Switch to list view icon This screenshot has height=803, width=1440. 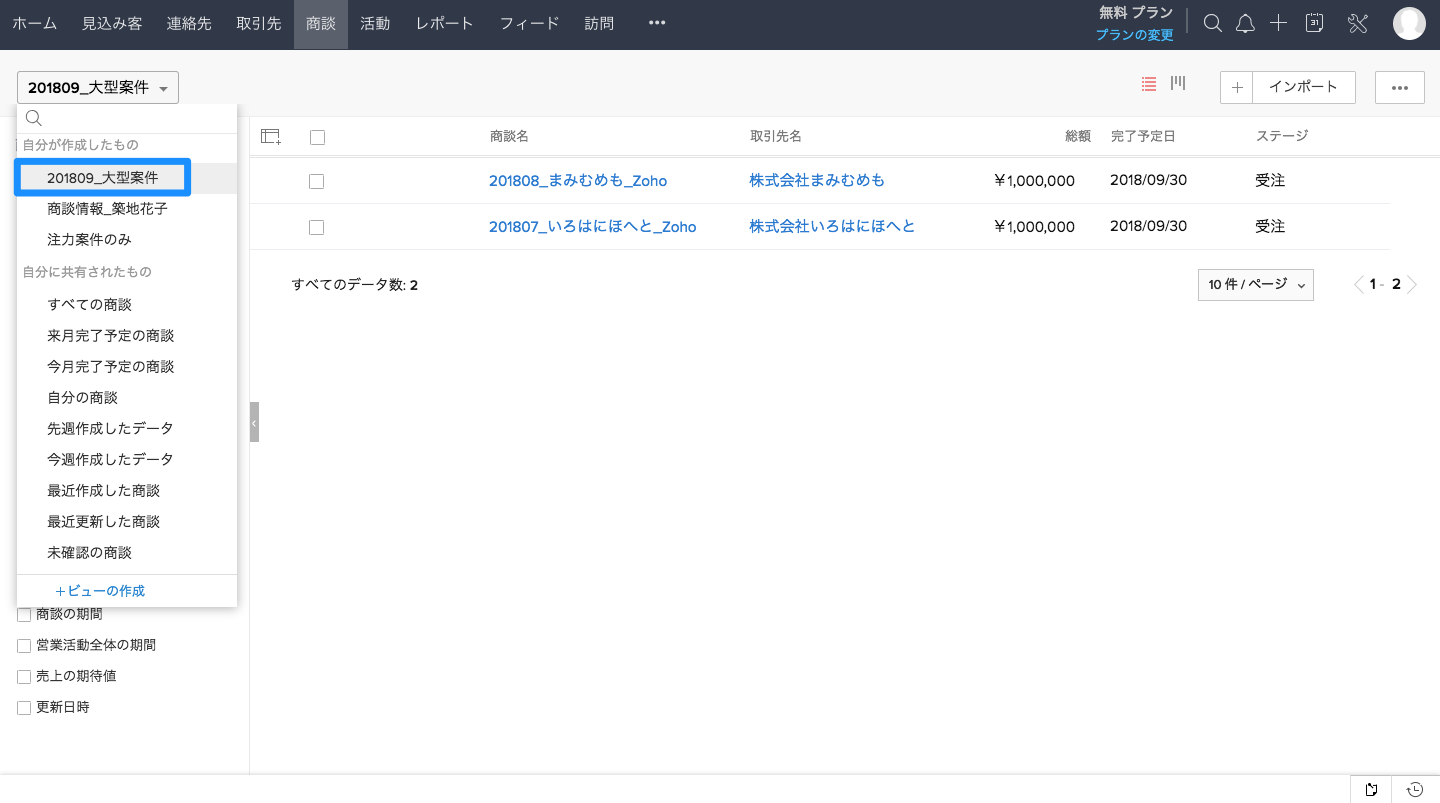pos(1149,84)
